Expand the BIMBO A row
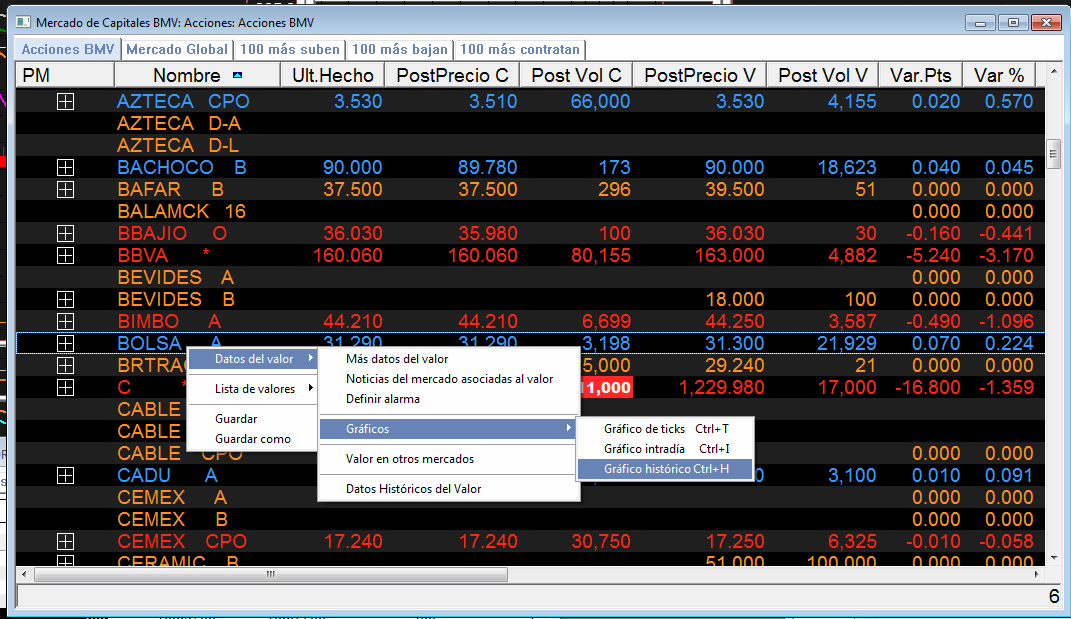 pyautogui.click(x=66, y=321)
